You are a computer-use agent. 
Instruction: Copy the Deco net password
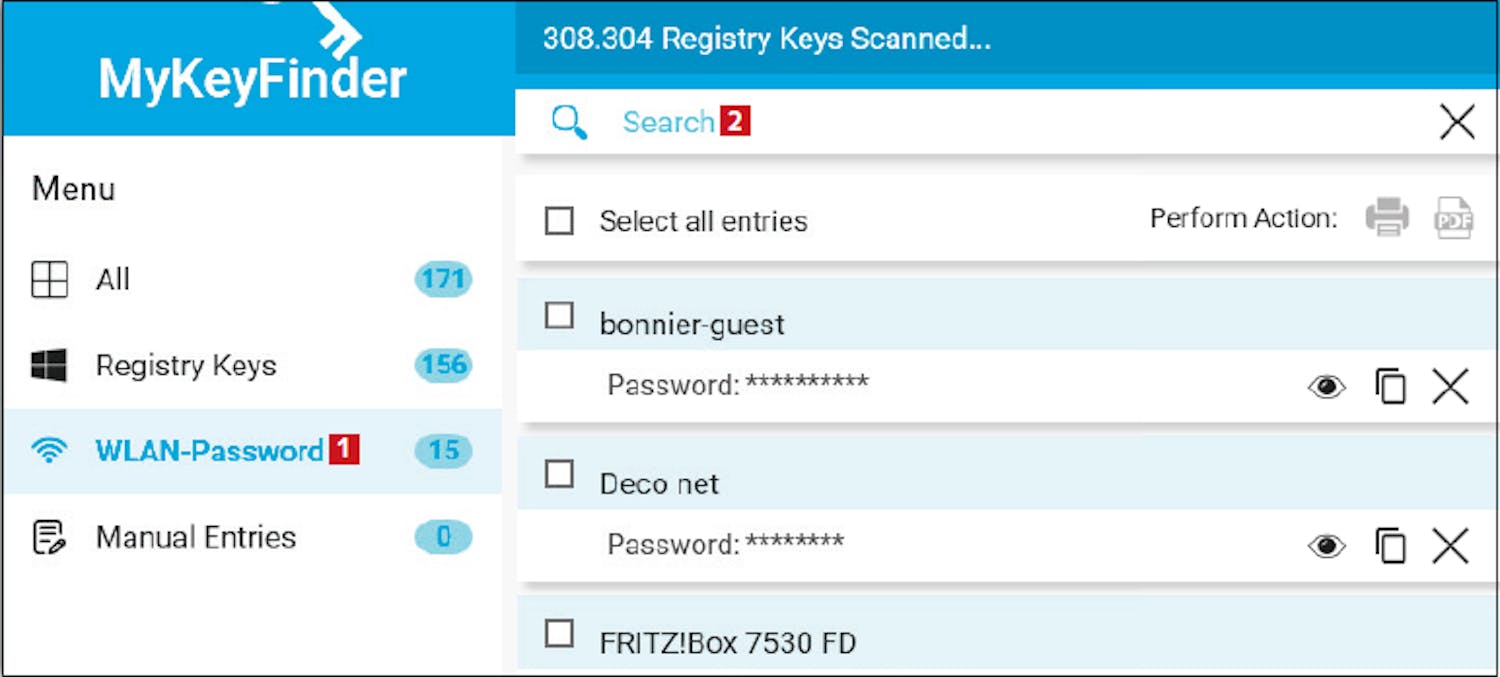pos(1390,546)
